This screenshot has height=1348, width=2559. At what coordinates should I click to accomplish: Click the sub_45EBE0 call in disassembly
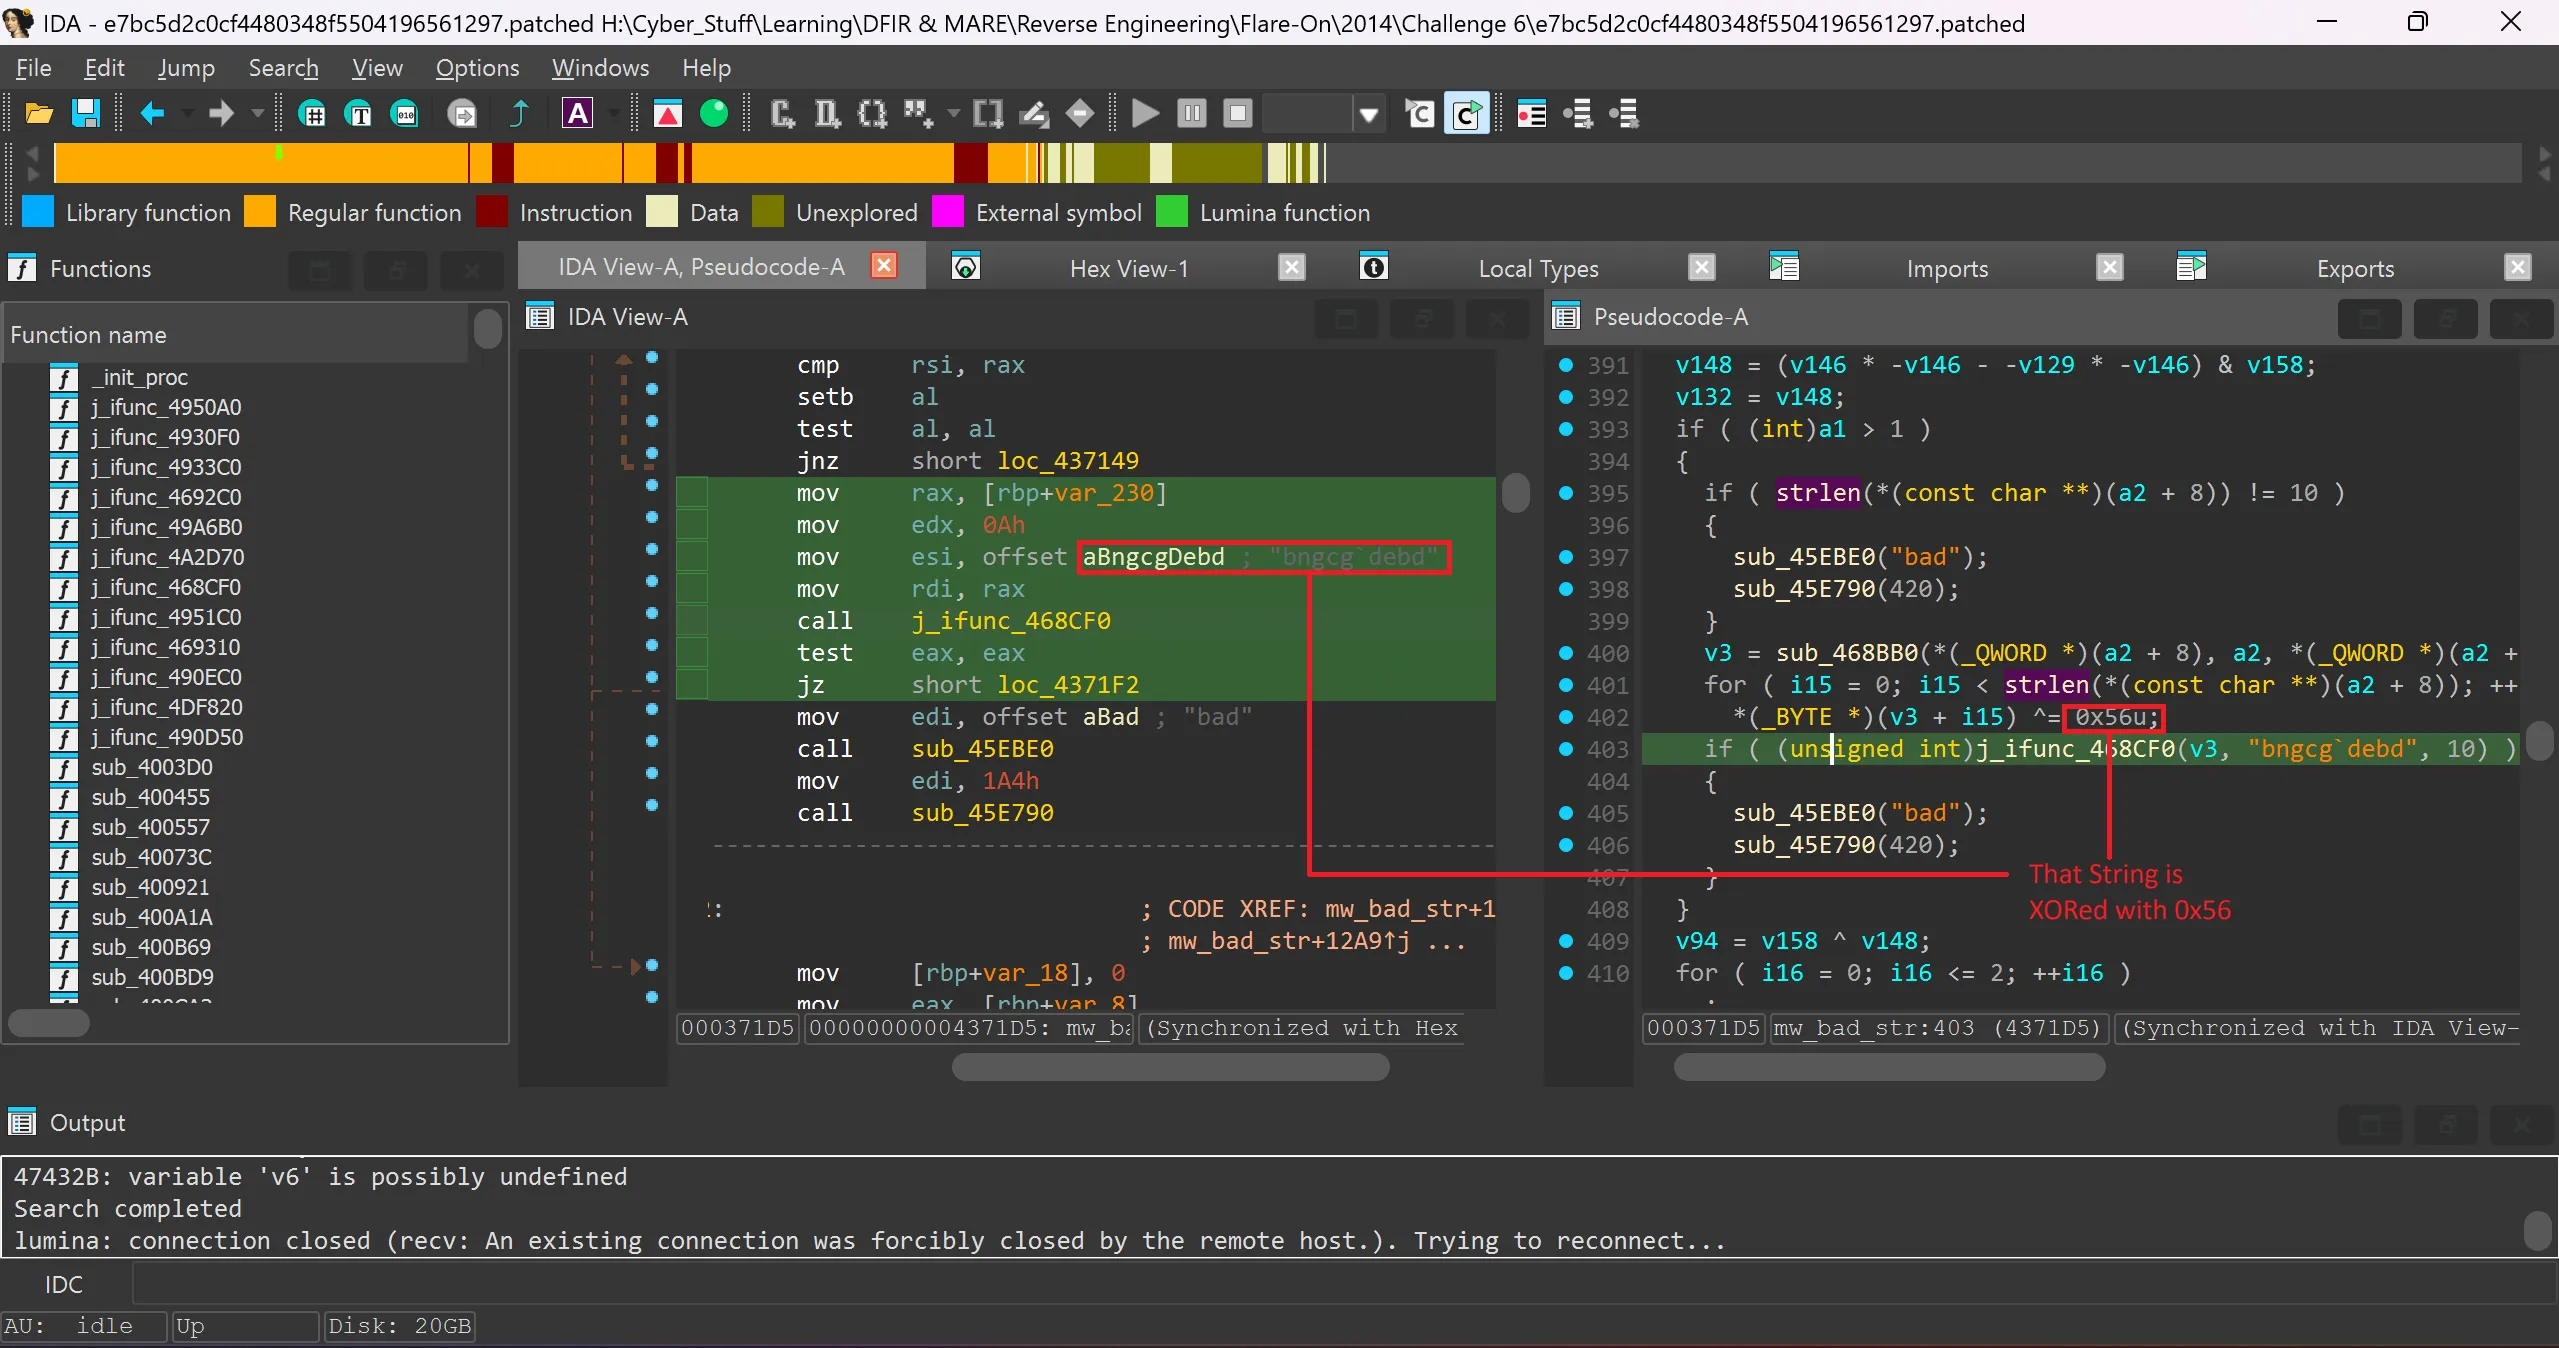click(x=982, y=749)
